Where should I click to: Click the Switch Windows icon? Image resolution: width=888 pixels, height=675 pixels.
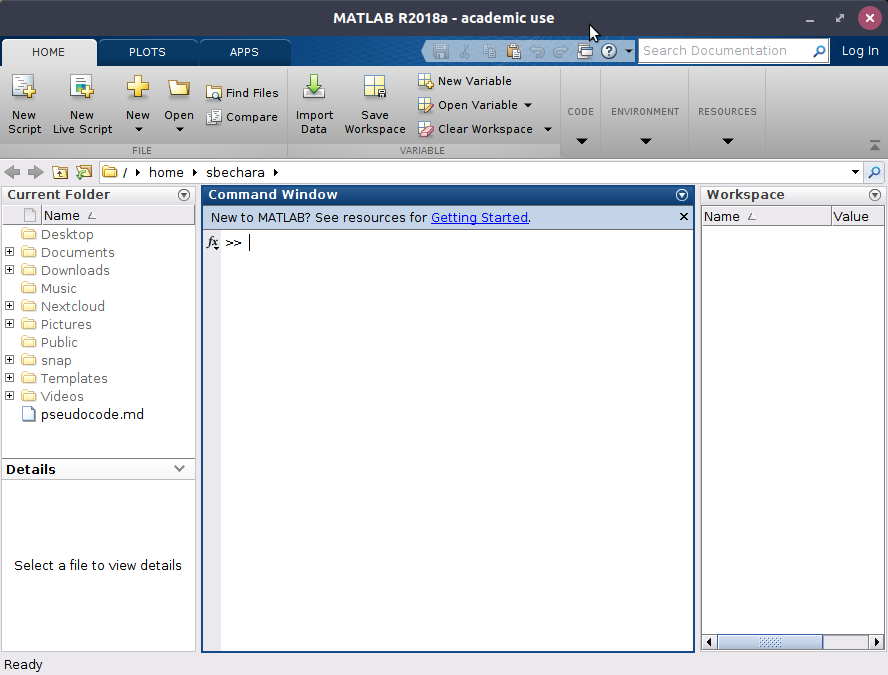tap(585, 52)
